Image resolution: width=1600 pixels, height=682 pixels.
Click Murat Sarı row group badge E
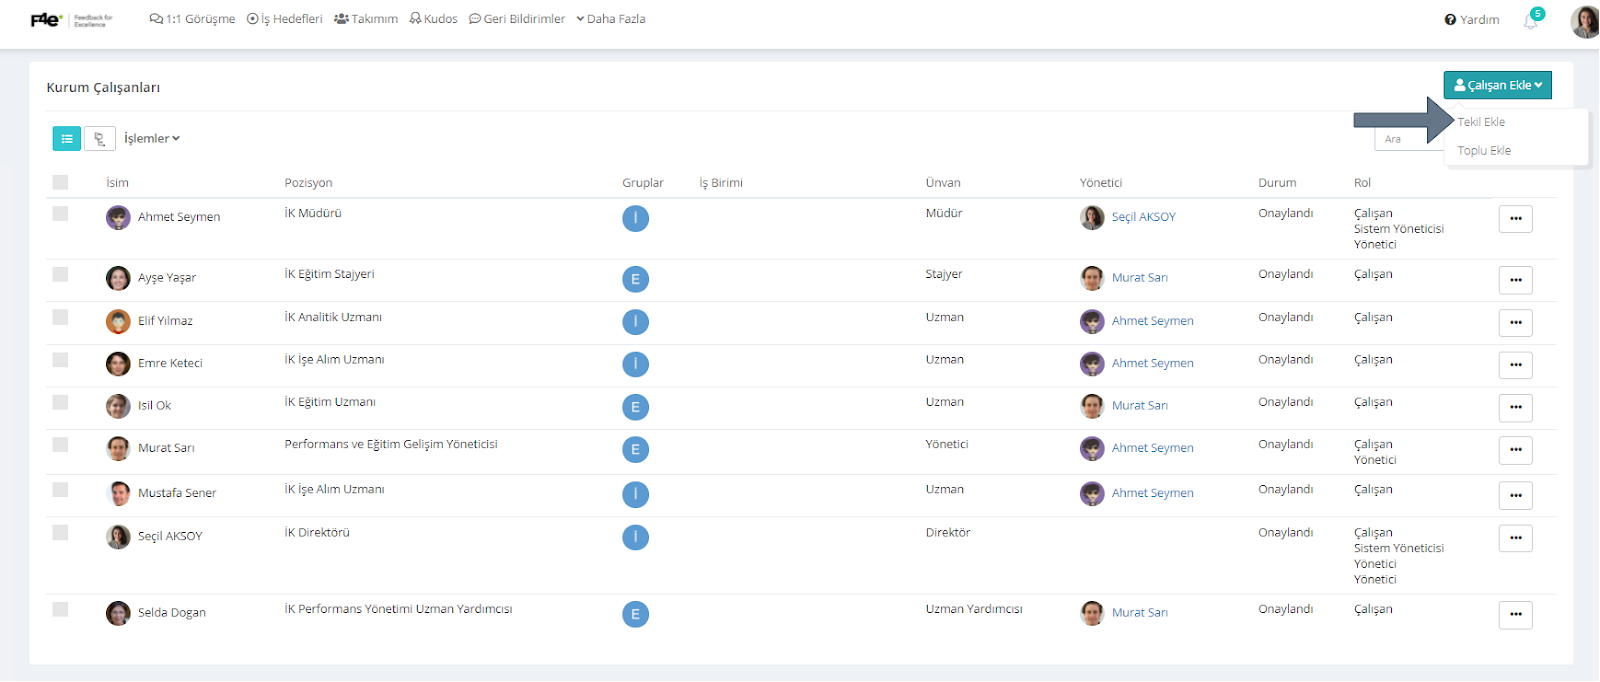(635, 449)
